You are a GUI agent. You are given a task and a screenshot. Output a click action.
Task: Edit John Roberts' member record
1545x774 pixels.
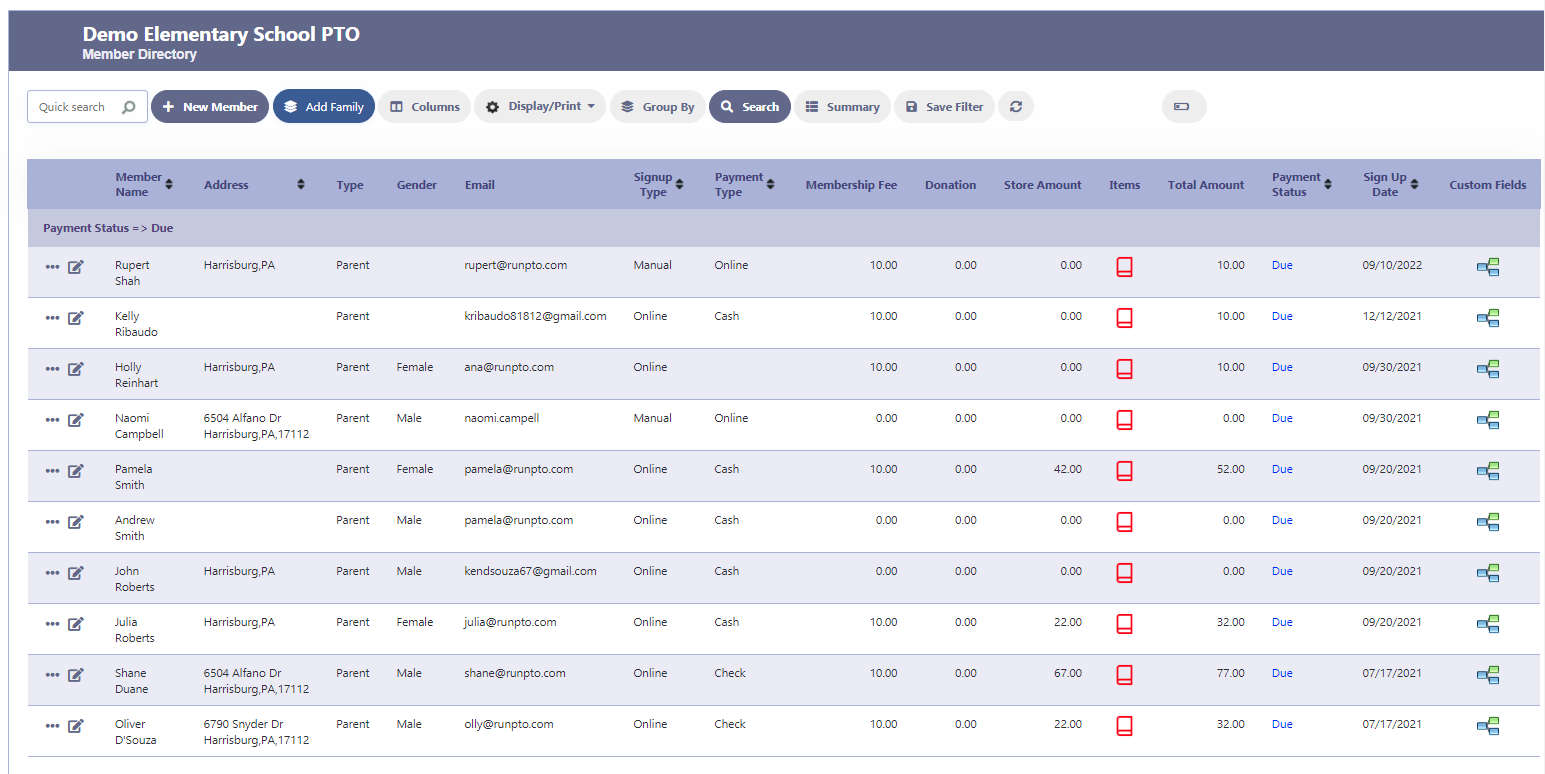click(76, 573)
